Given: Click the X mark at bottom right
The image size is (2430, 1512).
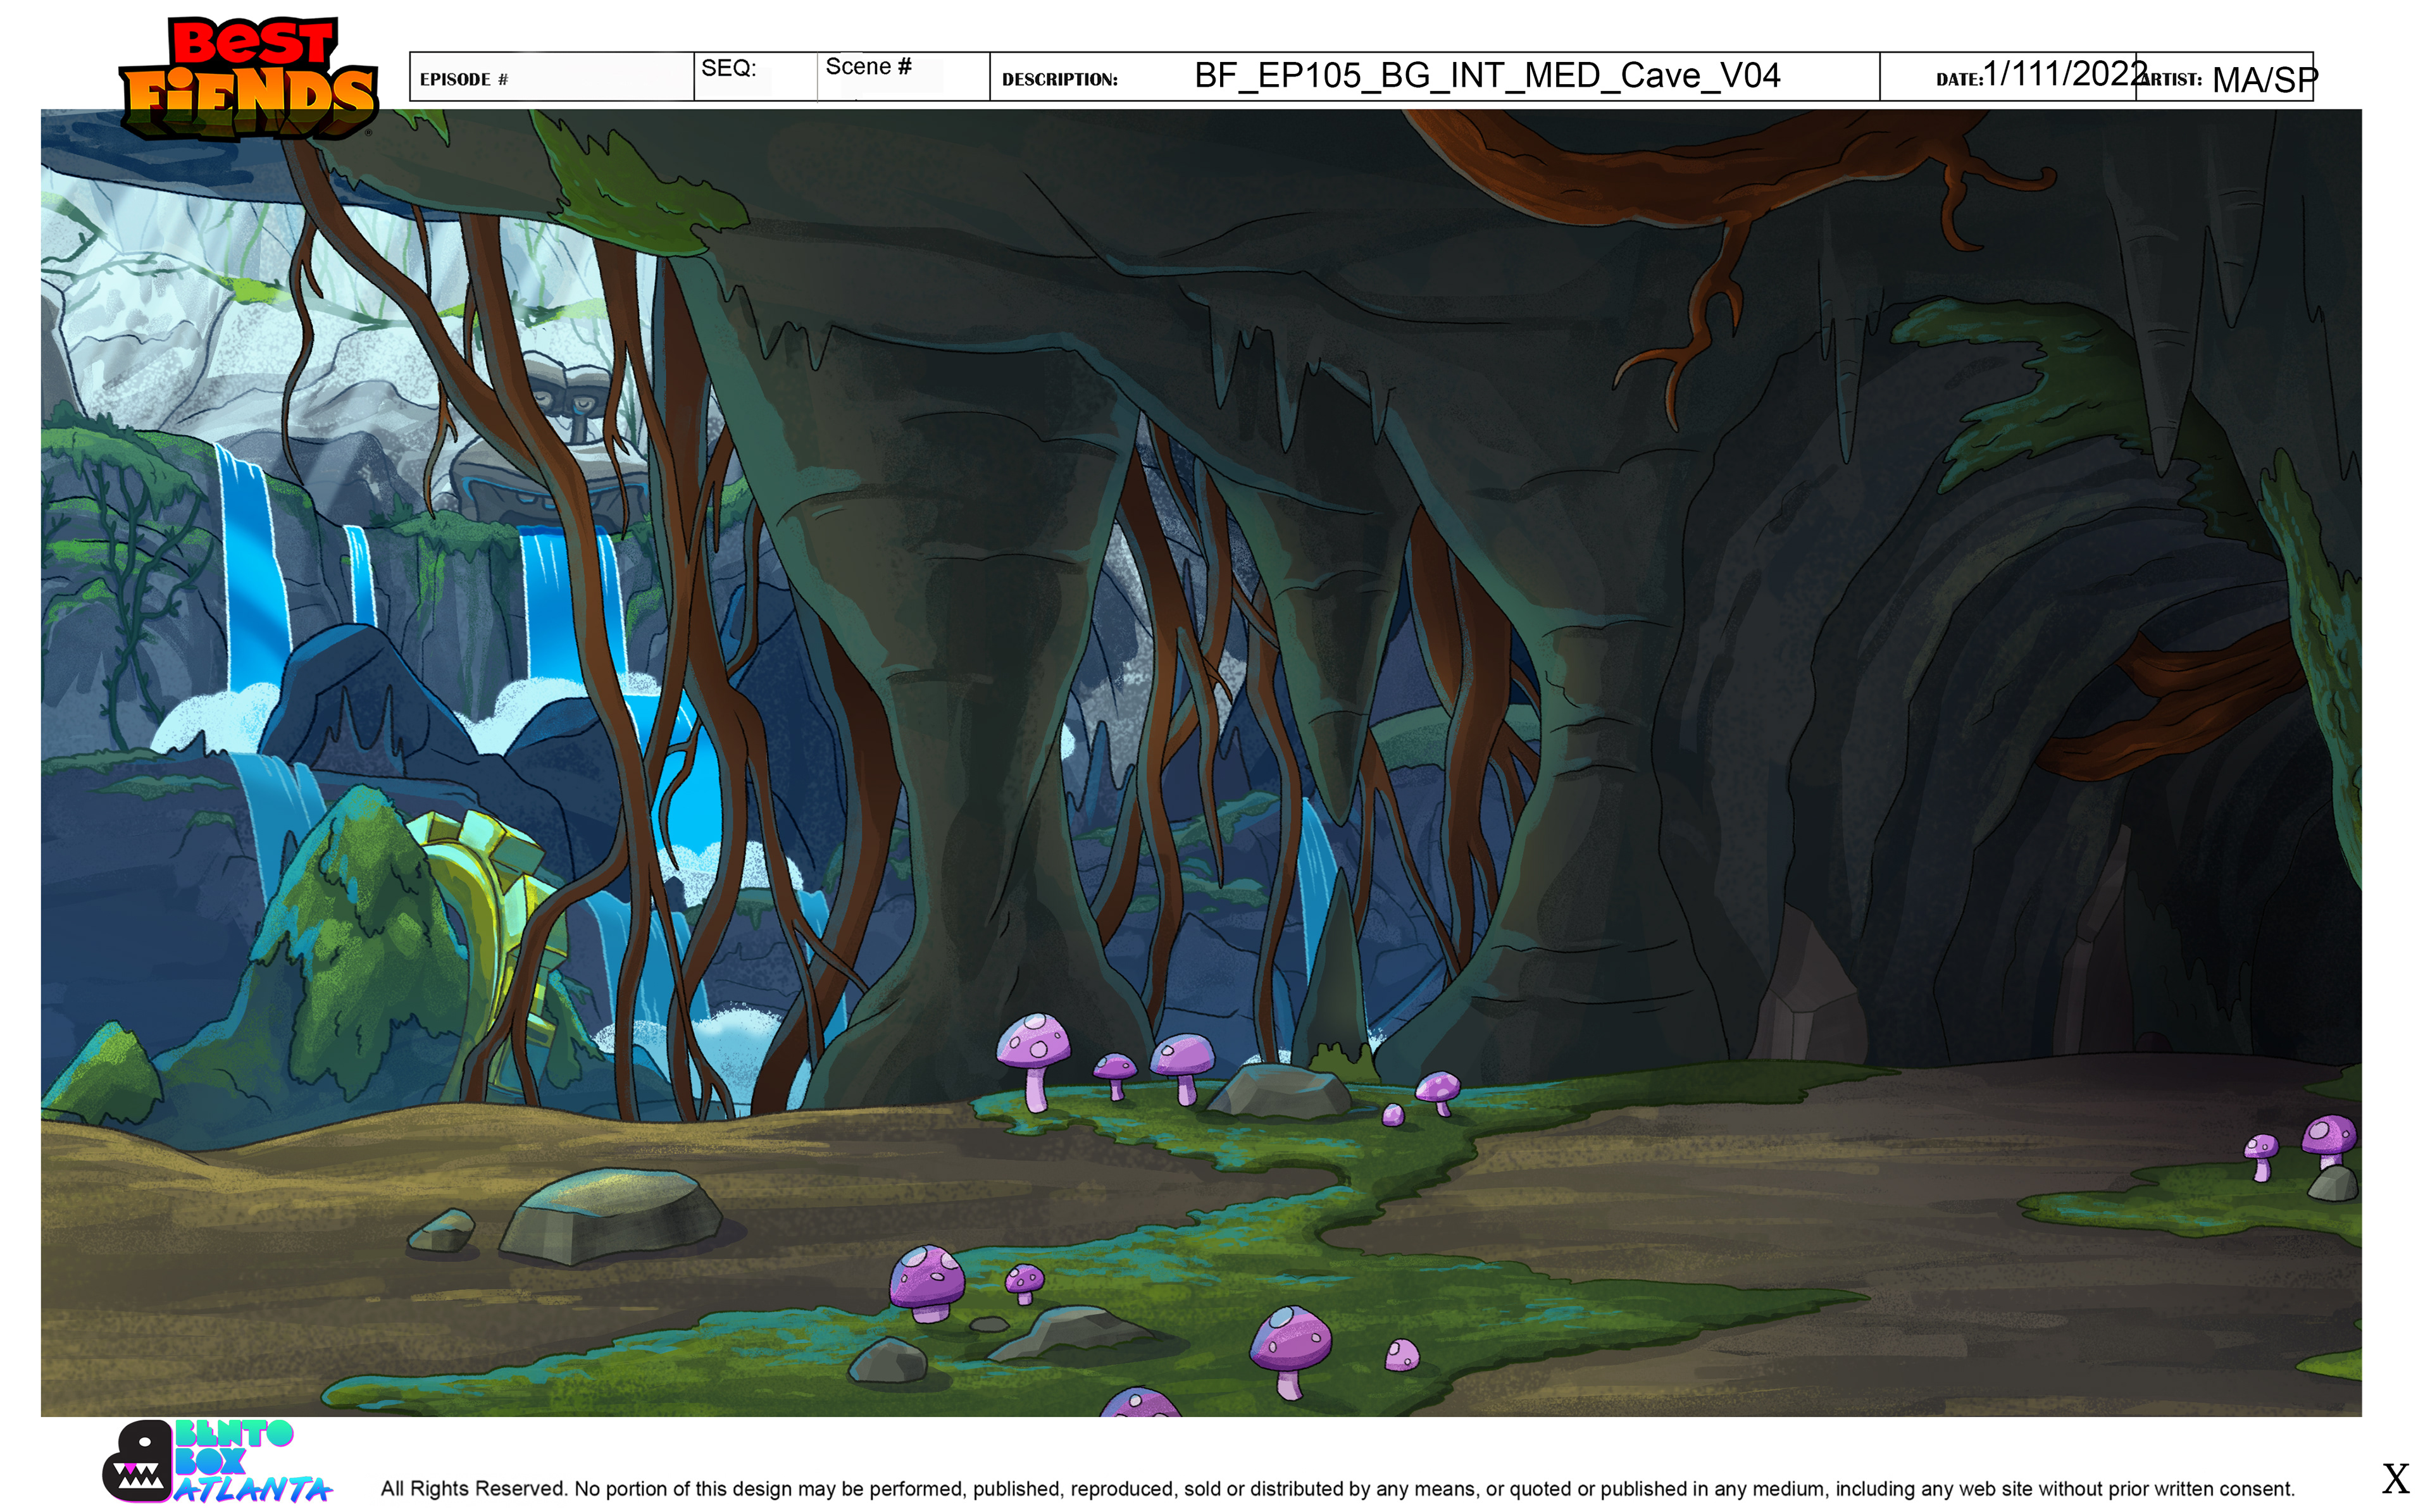Looking at the screenshot, I should (2395, 1479).
